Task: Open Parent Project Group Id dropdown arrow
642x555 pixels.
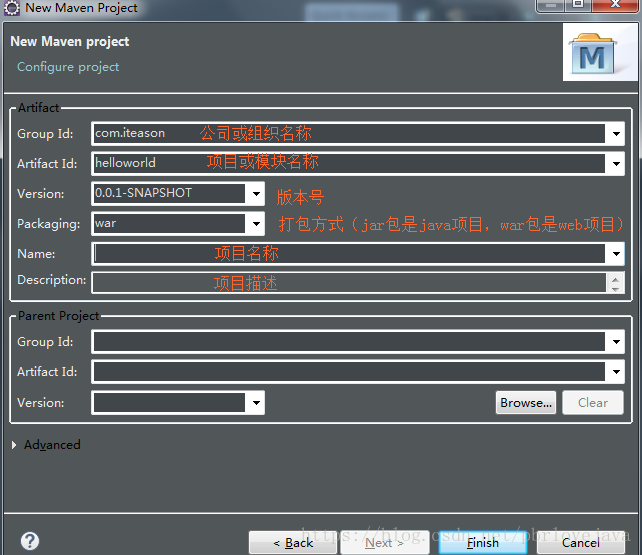Action: coord(616,342)
